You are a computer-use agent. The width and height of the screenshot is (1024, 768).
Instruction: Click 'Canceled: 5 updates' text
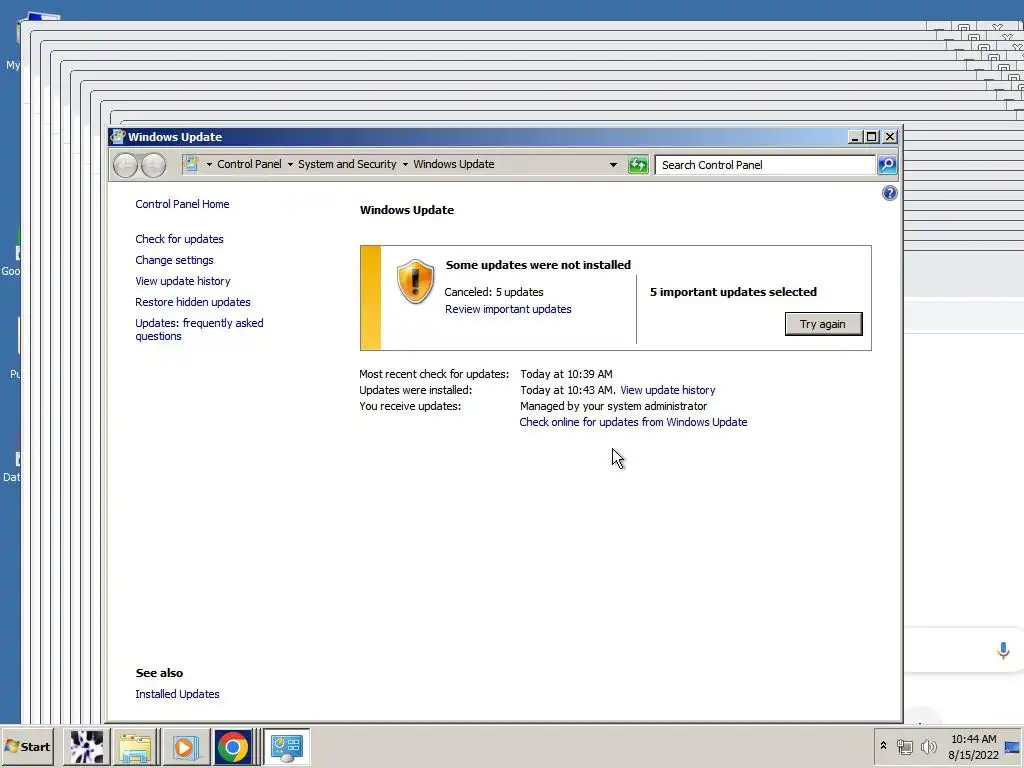click(x=494, y=292)
